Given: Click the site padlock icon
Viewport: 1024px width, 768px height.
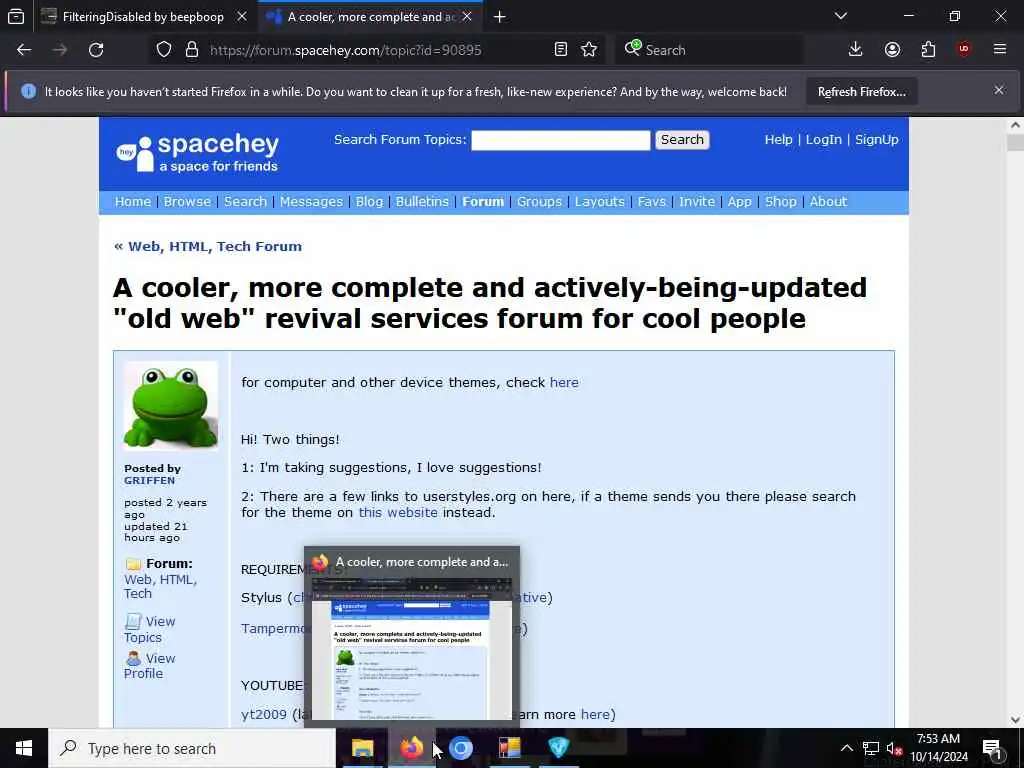Looking at the screenshot, I should [x=192, y=50].
